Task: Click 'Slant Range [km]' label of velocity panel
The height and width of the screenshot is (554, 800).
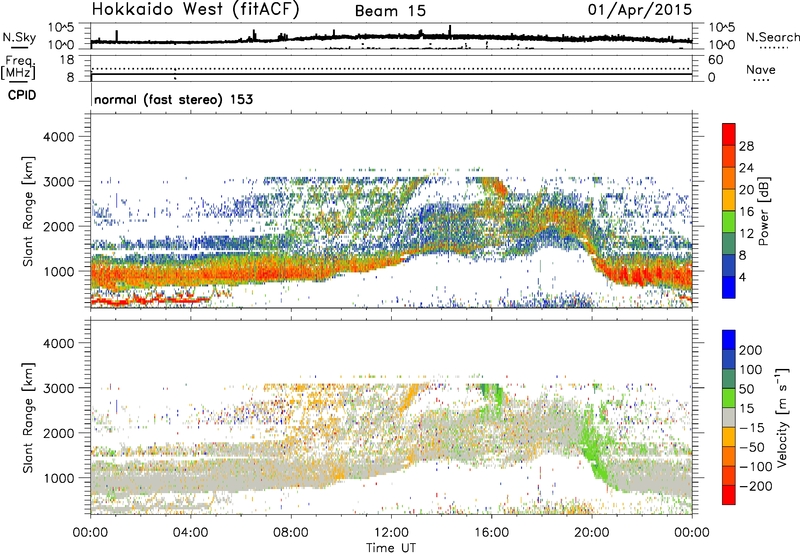Action: tap(28, 417)
